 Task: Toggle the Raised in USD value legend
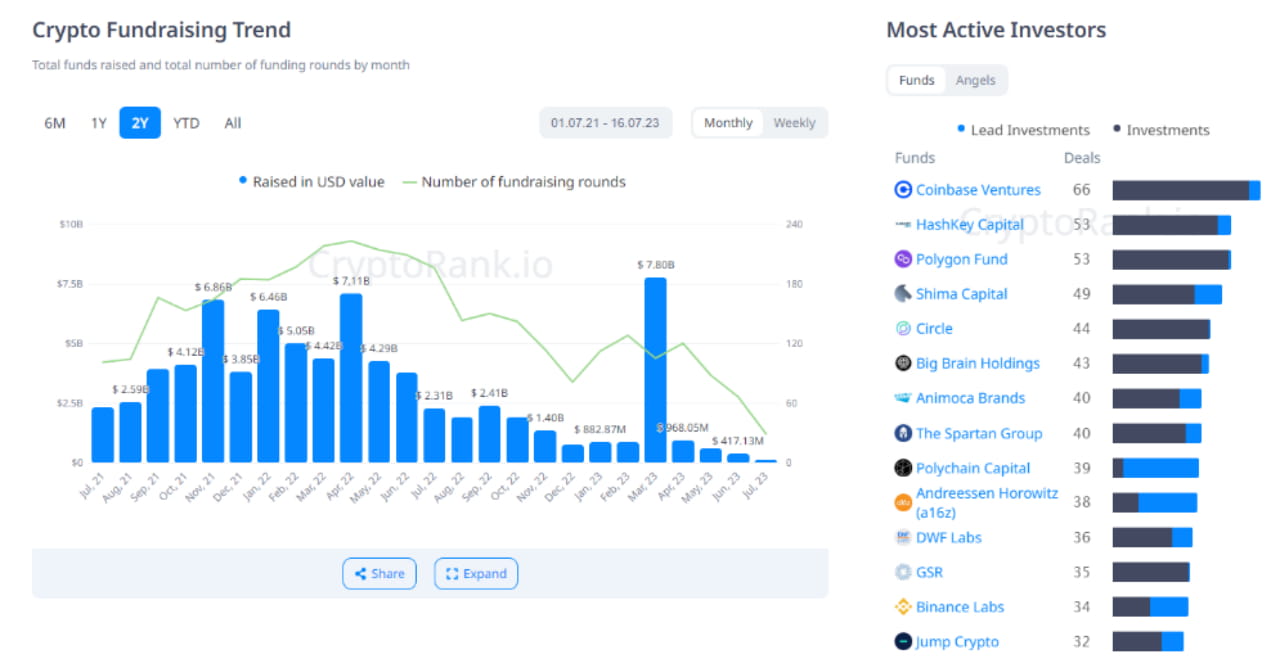313,181
